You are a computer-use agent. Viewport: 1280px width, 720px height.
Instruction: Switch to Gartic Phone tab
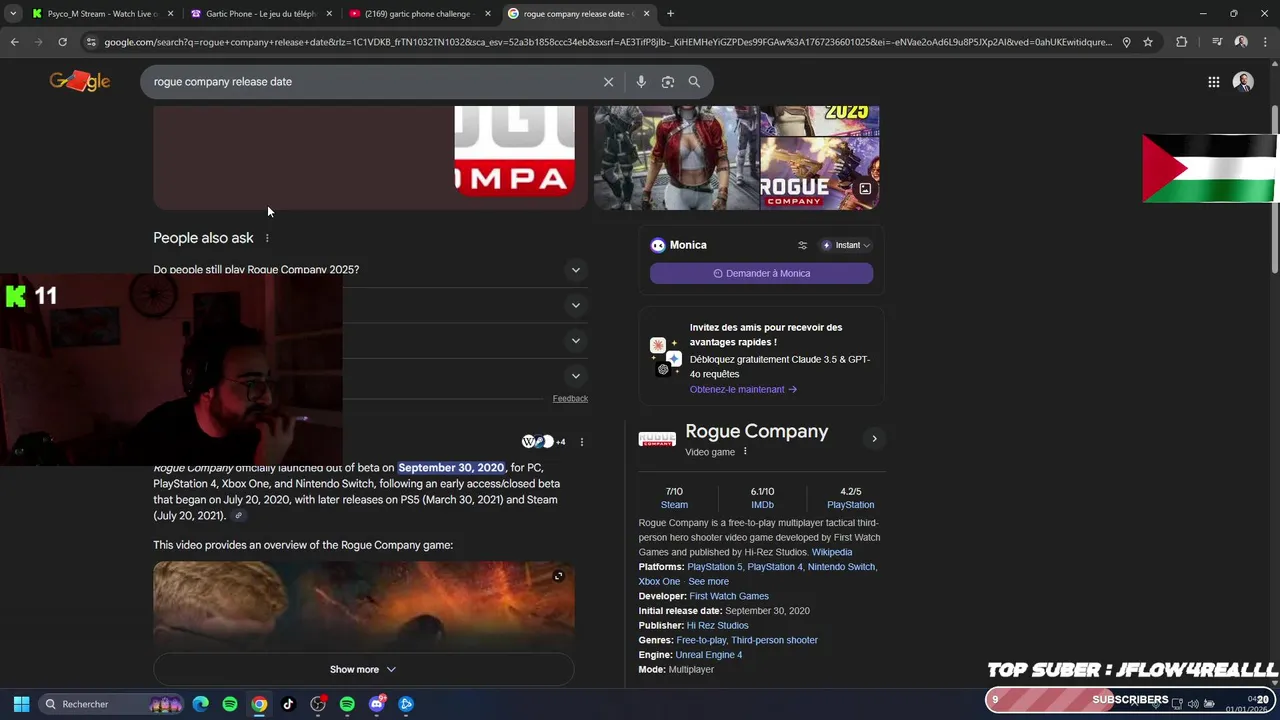(x=260, y=14)
